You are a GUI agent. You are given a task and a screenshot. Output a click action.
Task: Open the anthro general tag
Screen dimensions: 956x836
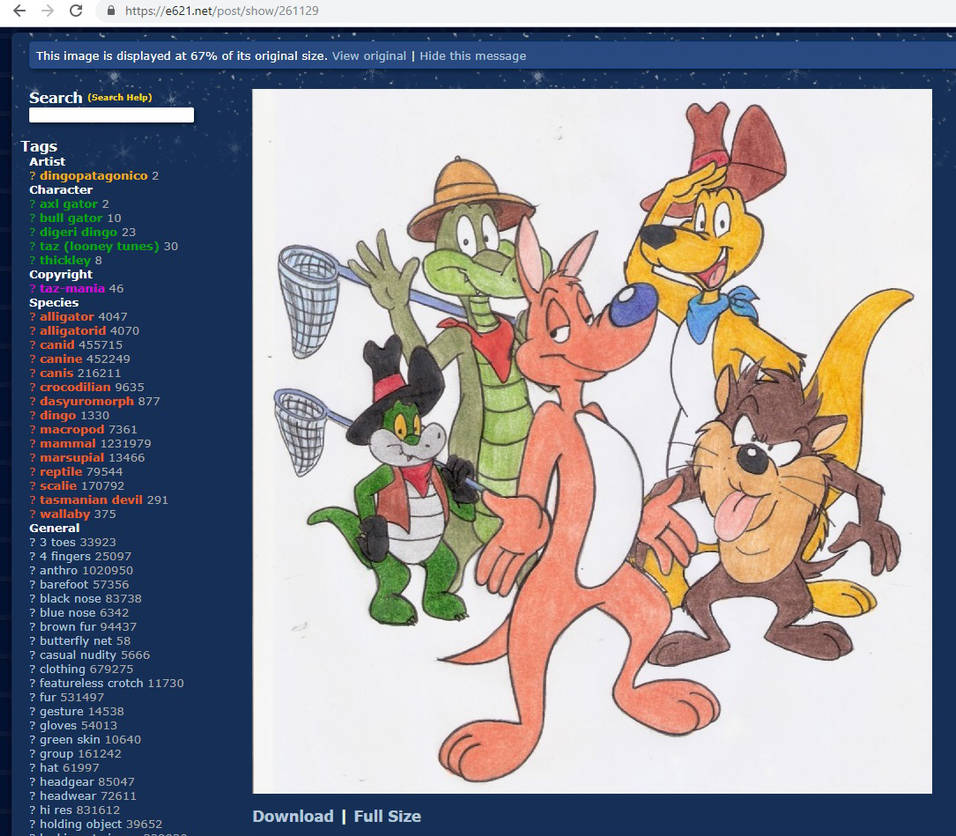coord(59,570)
